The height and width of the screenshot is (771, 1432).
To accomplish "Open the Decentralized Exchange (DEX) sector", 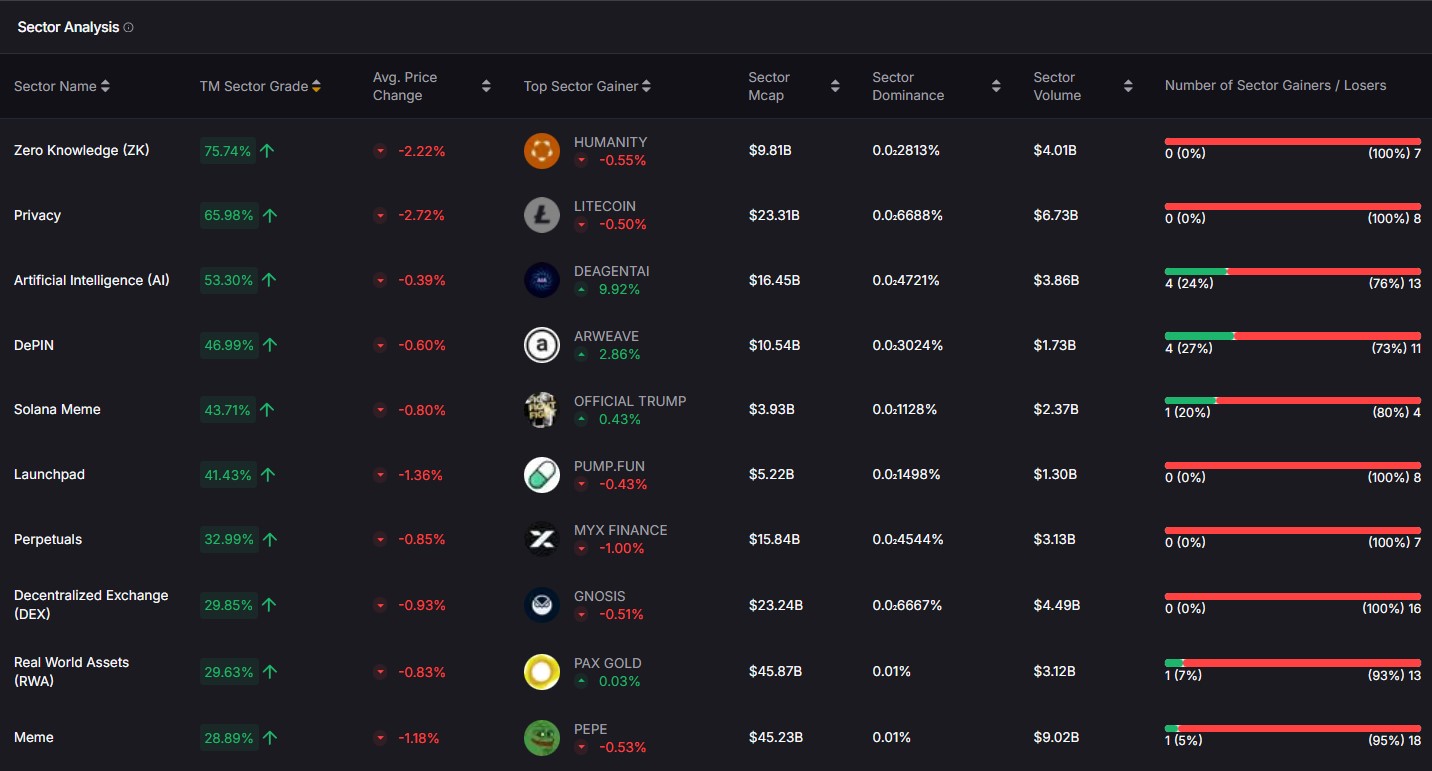I will (x=91, y=604).
